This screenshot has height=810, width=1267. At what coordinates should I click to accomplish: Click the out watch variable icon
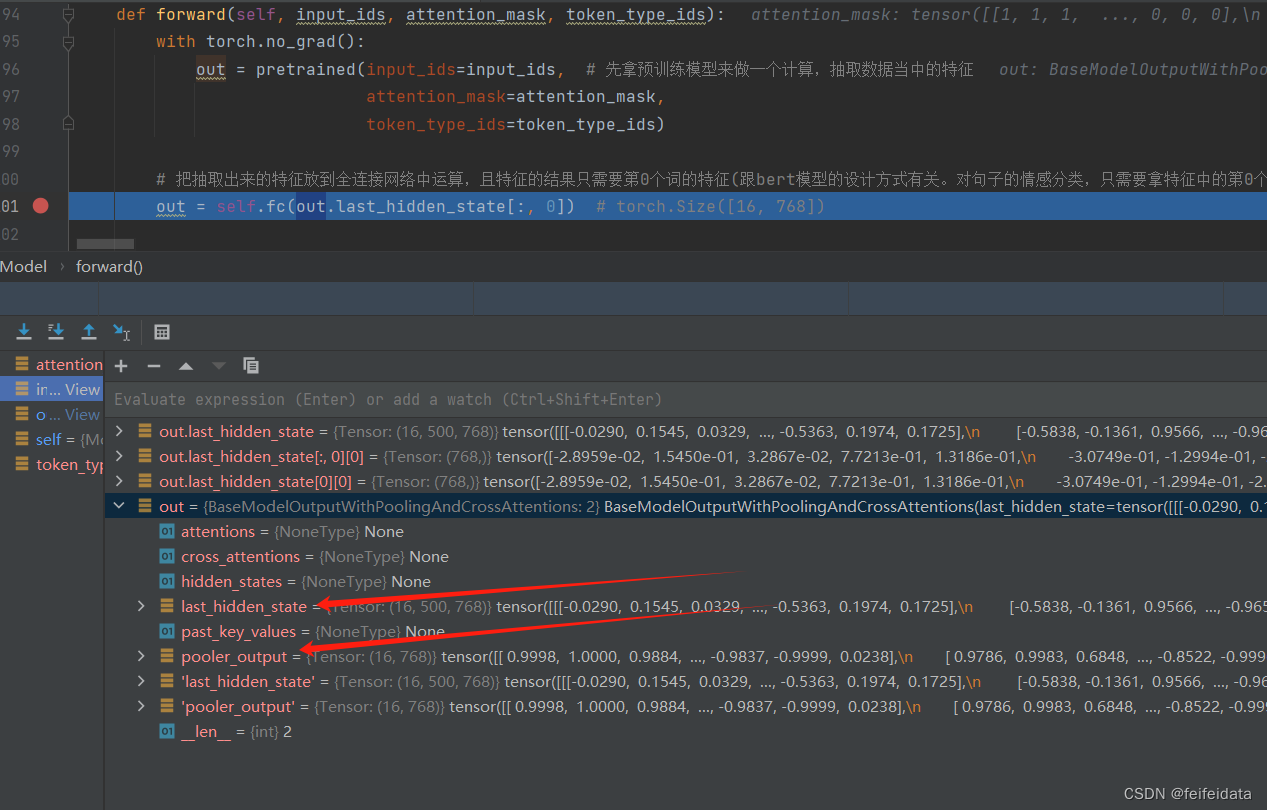click(x=145, y=506)
